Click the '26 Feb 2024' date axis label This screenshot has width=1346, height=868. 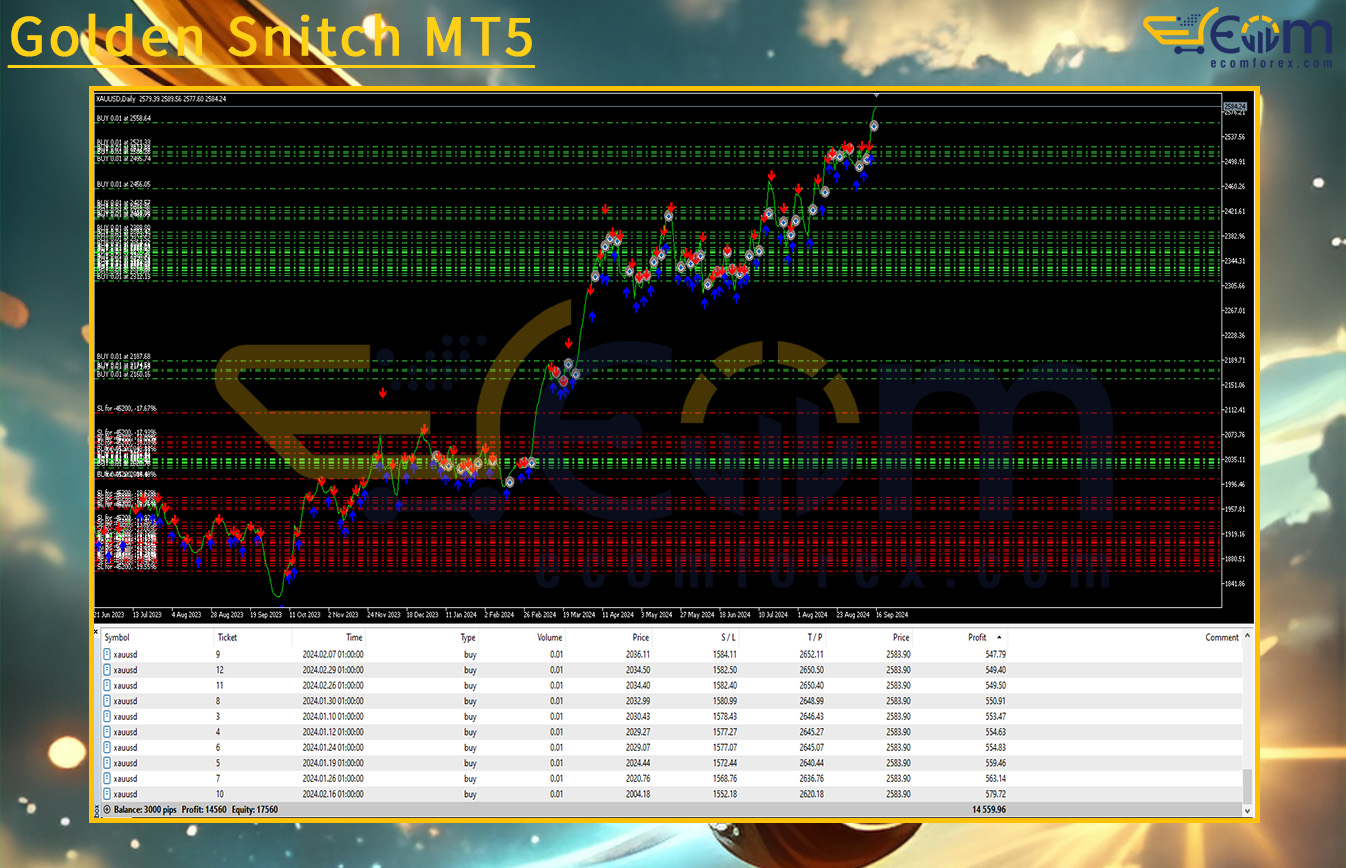[x=539, y=614]
